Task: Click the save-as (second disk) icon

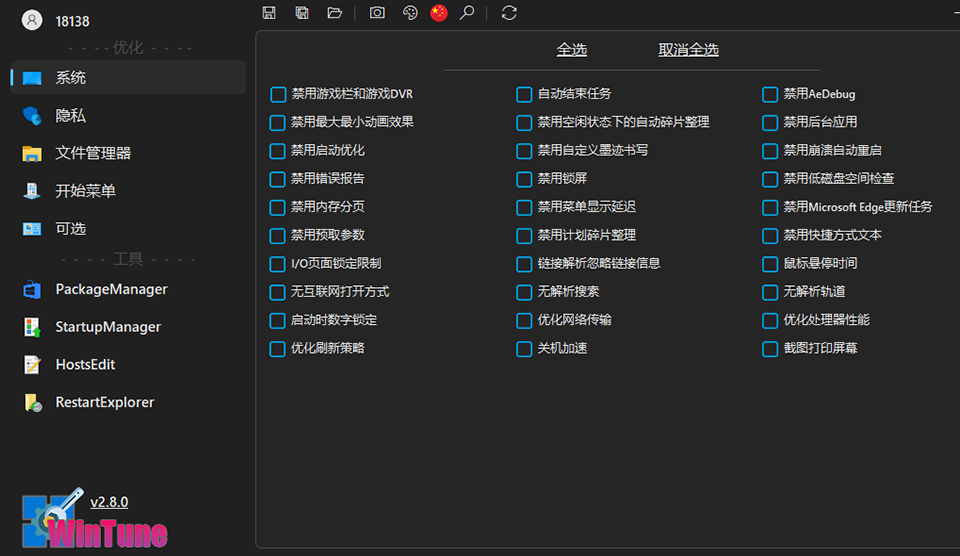Action: click(x=302, y=12)
